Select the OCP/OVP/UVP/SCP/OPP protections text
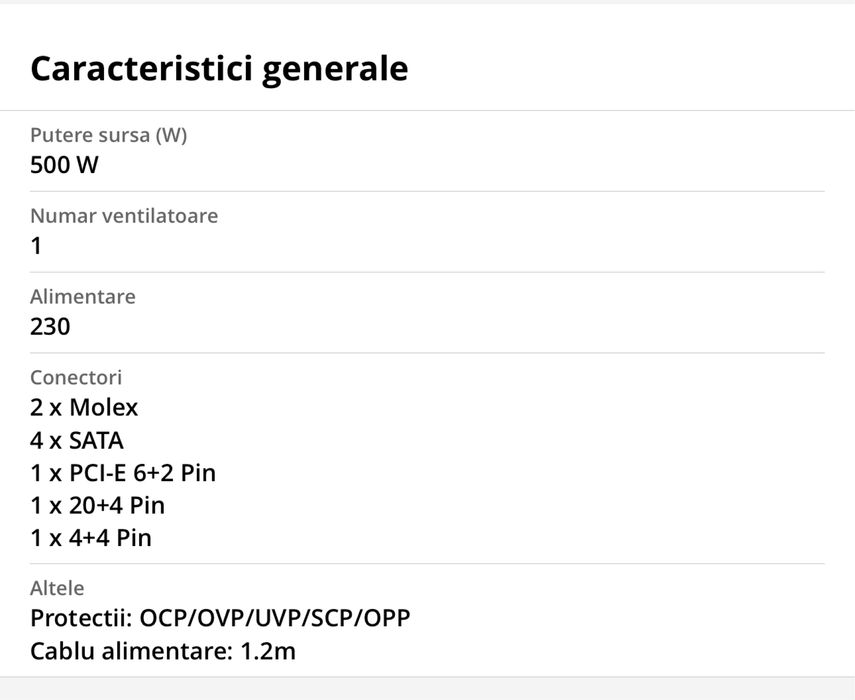The image size is (855, 700). (x=275, y=619)
